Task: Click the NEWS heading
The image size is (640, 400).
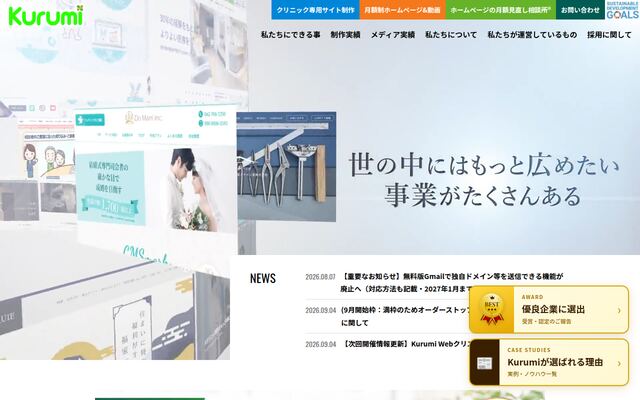Action: click(263, 278)
